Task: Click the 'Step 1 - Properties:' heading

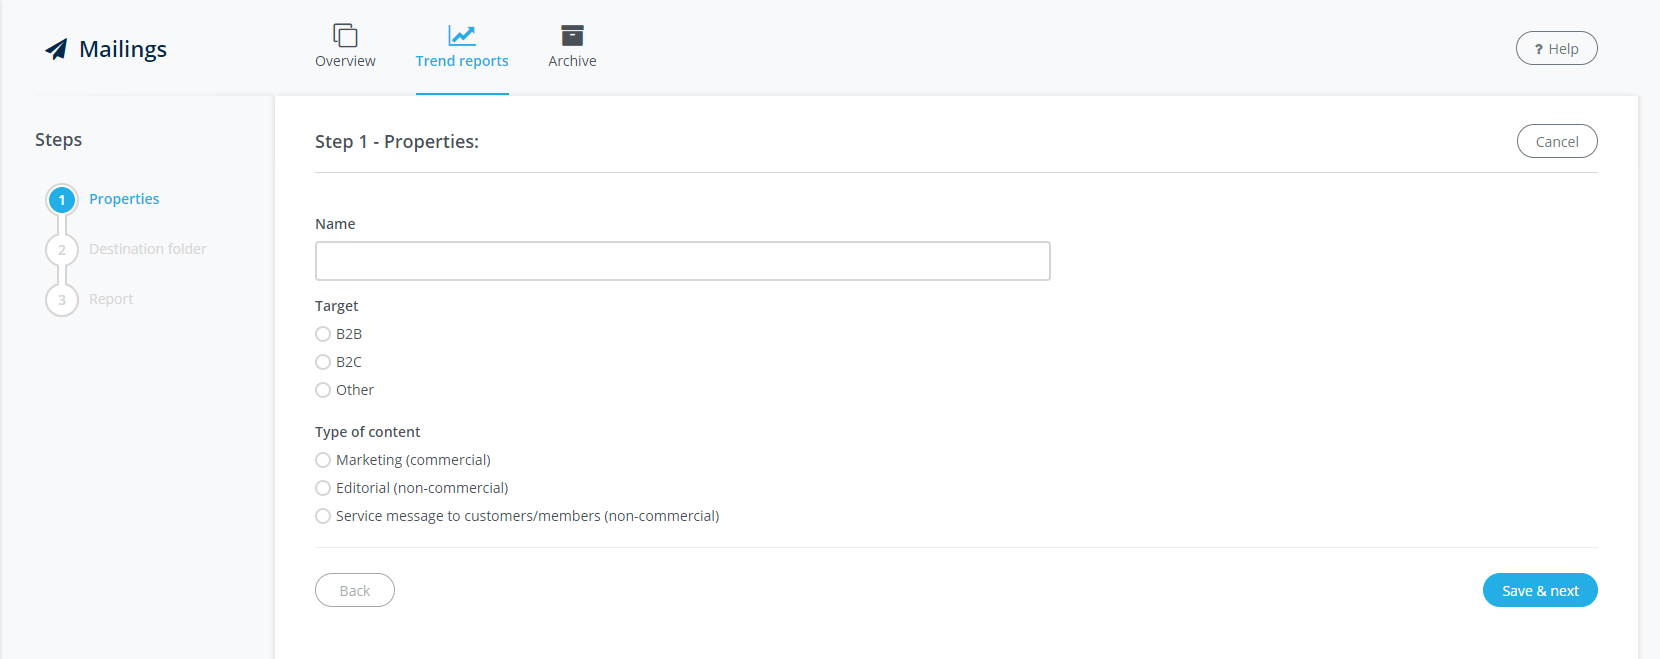Action: tap(397, 141)
